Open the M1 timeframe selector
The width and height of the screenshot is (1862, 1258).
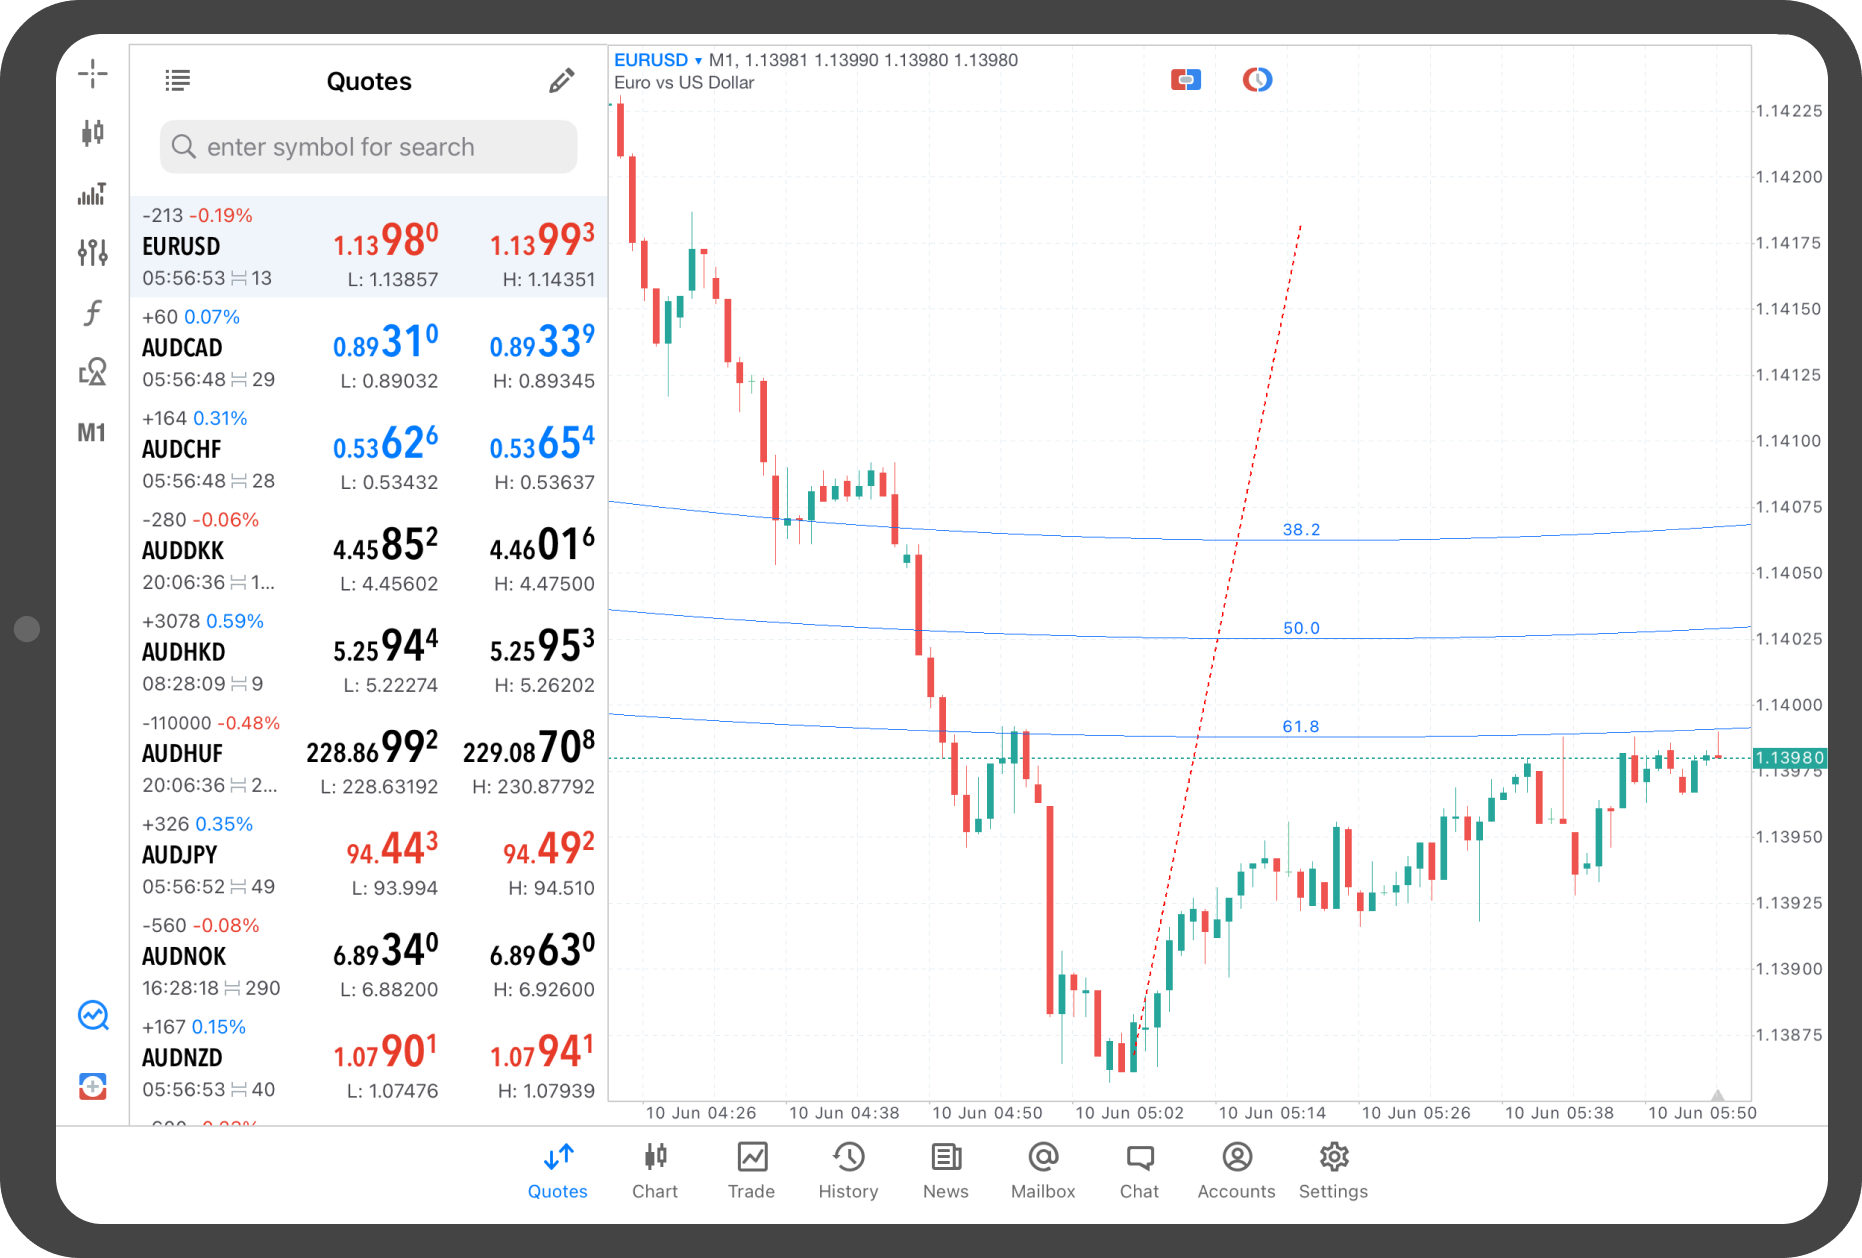coord(92,433)
